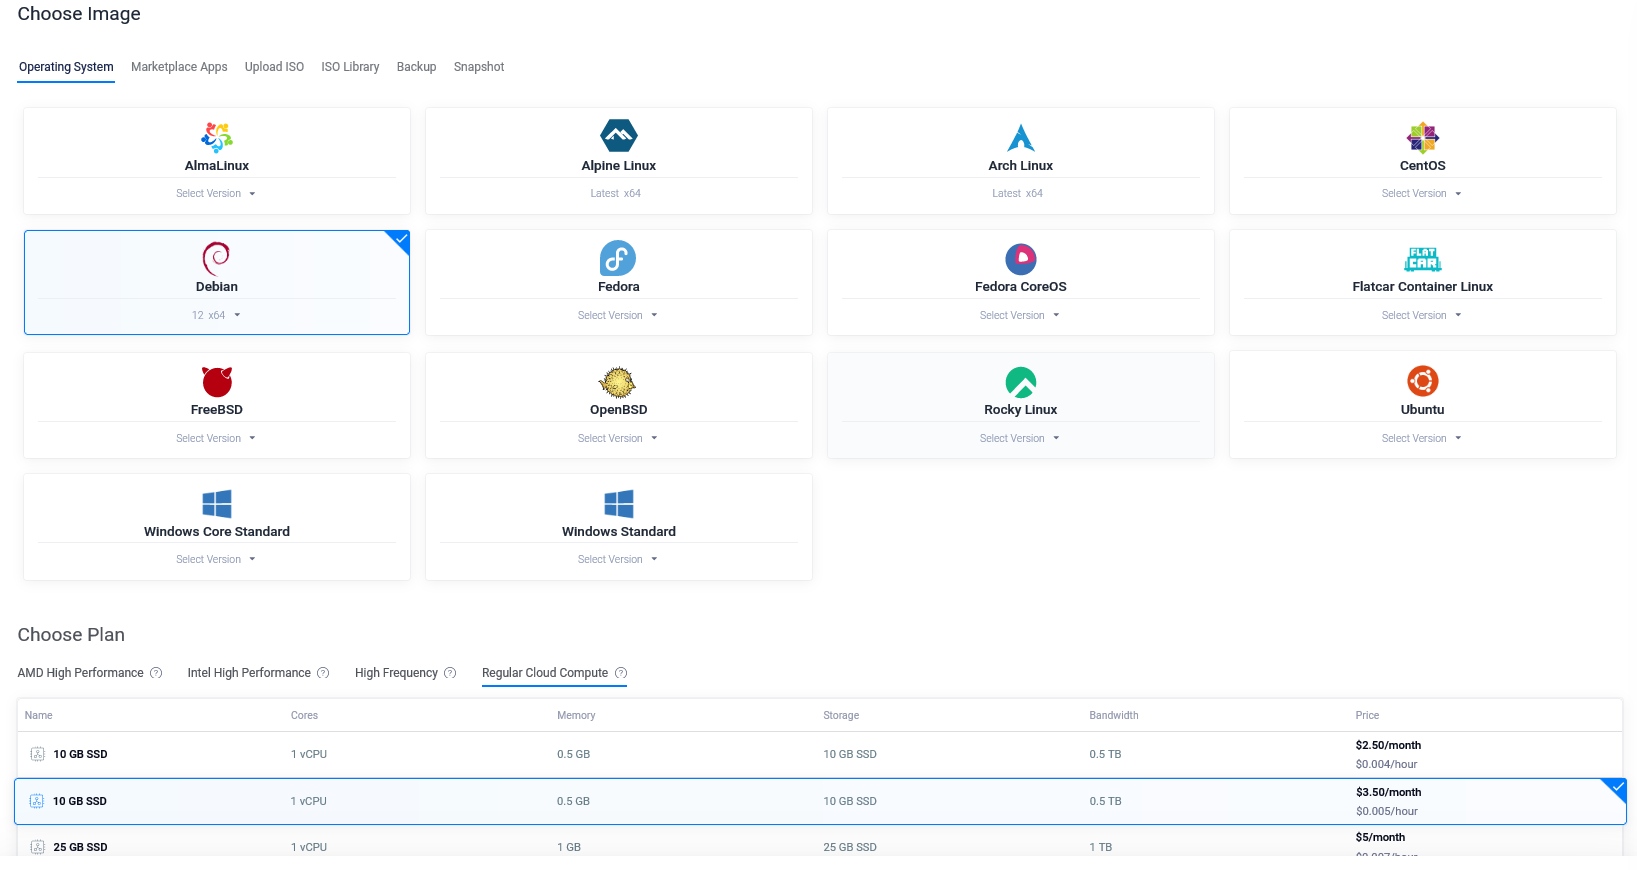Open the Snapshot tab
Screen dimensions: 1637x870
point(479,67)
